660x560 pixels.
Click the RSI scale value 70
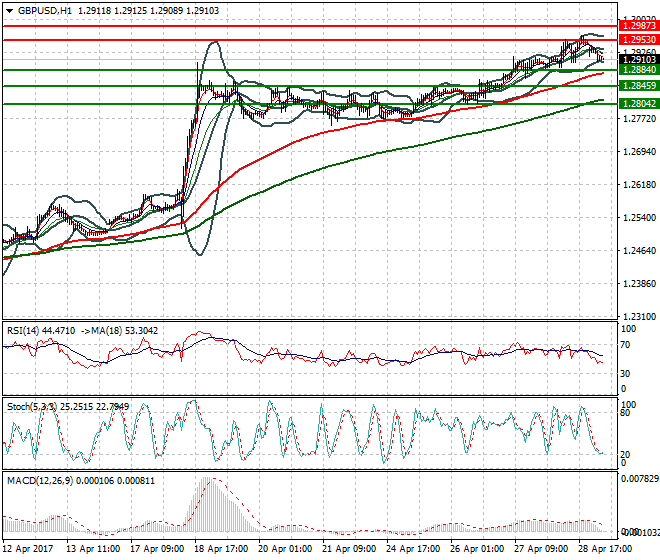click(625, 345)
